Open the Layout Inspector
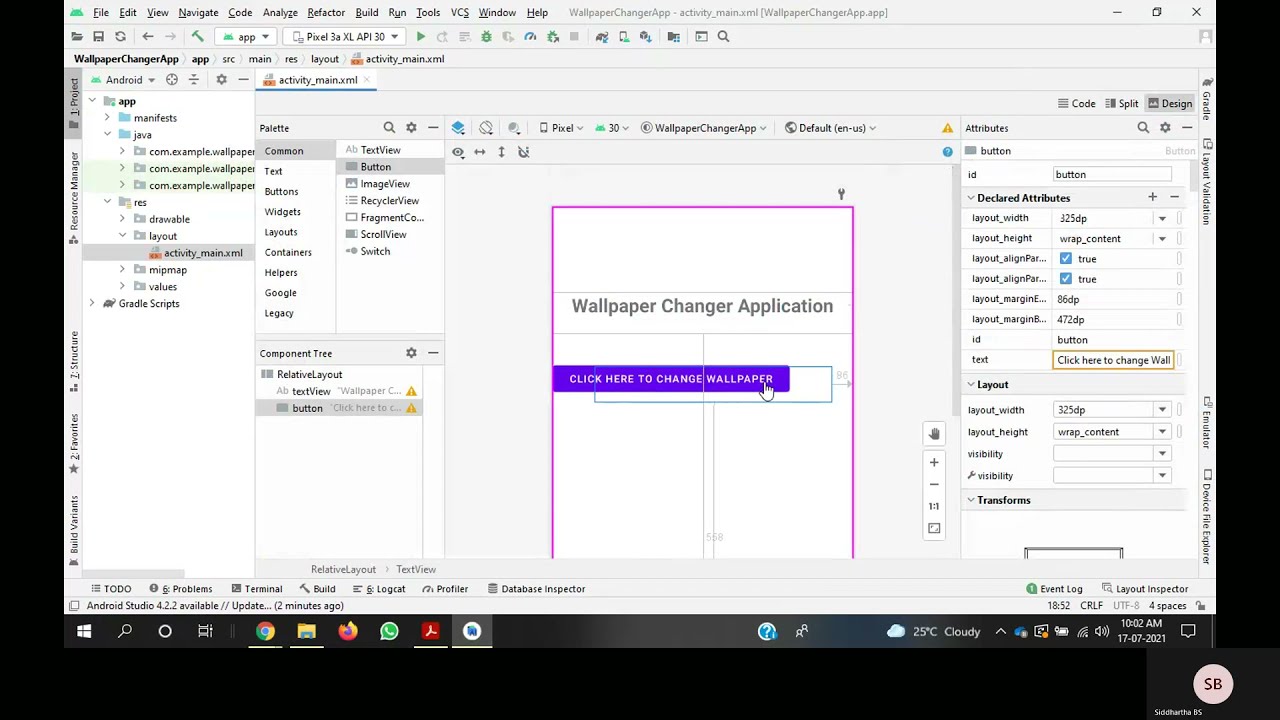The width and height of the screenshot is (1280, 720). tap(1144, 589)
